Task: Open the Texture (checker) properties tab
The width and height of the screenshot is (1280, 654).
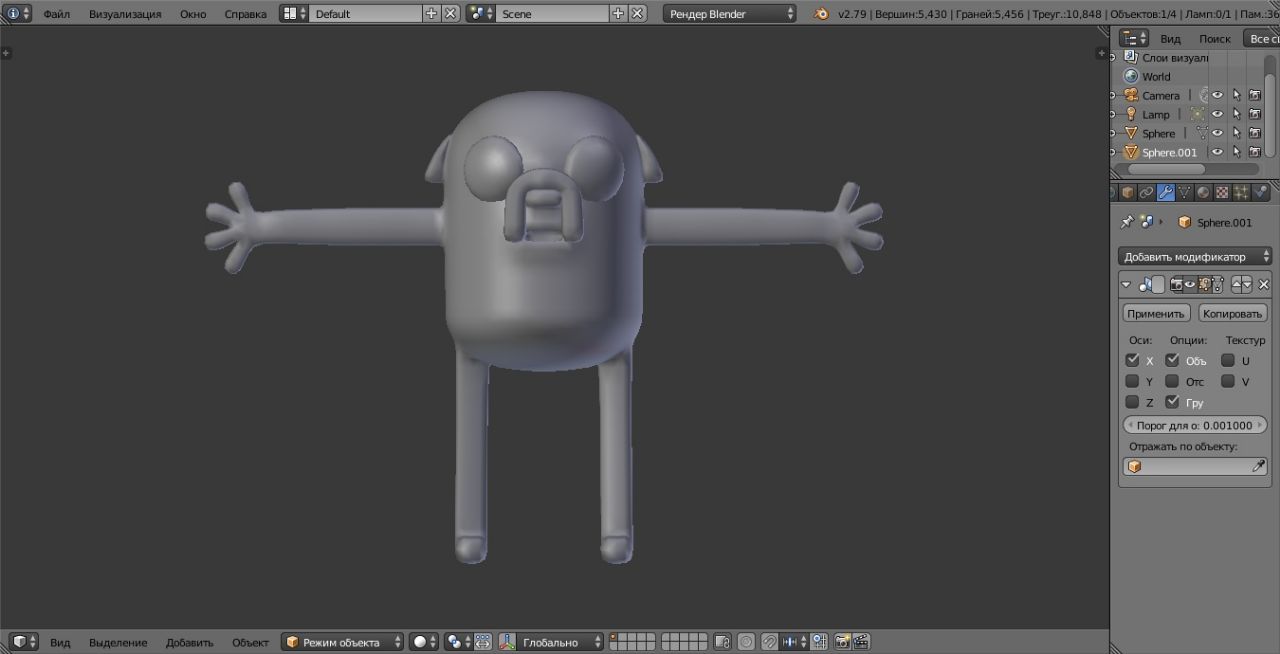Action: (x=1222, y=192)
